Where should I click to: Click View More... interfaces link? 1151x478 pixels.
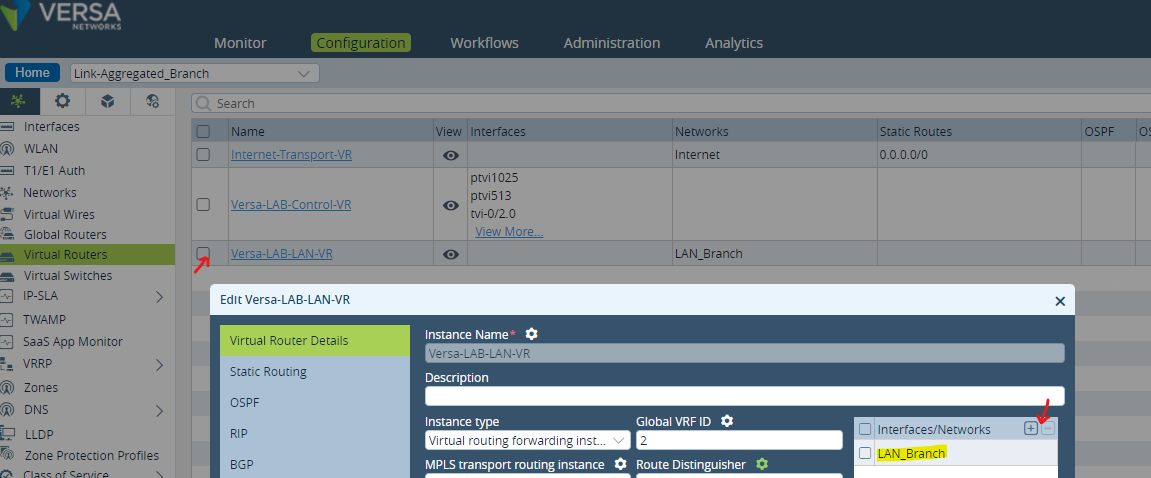pyautogui.click(x=509, y=232)
